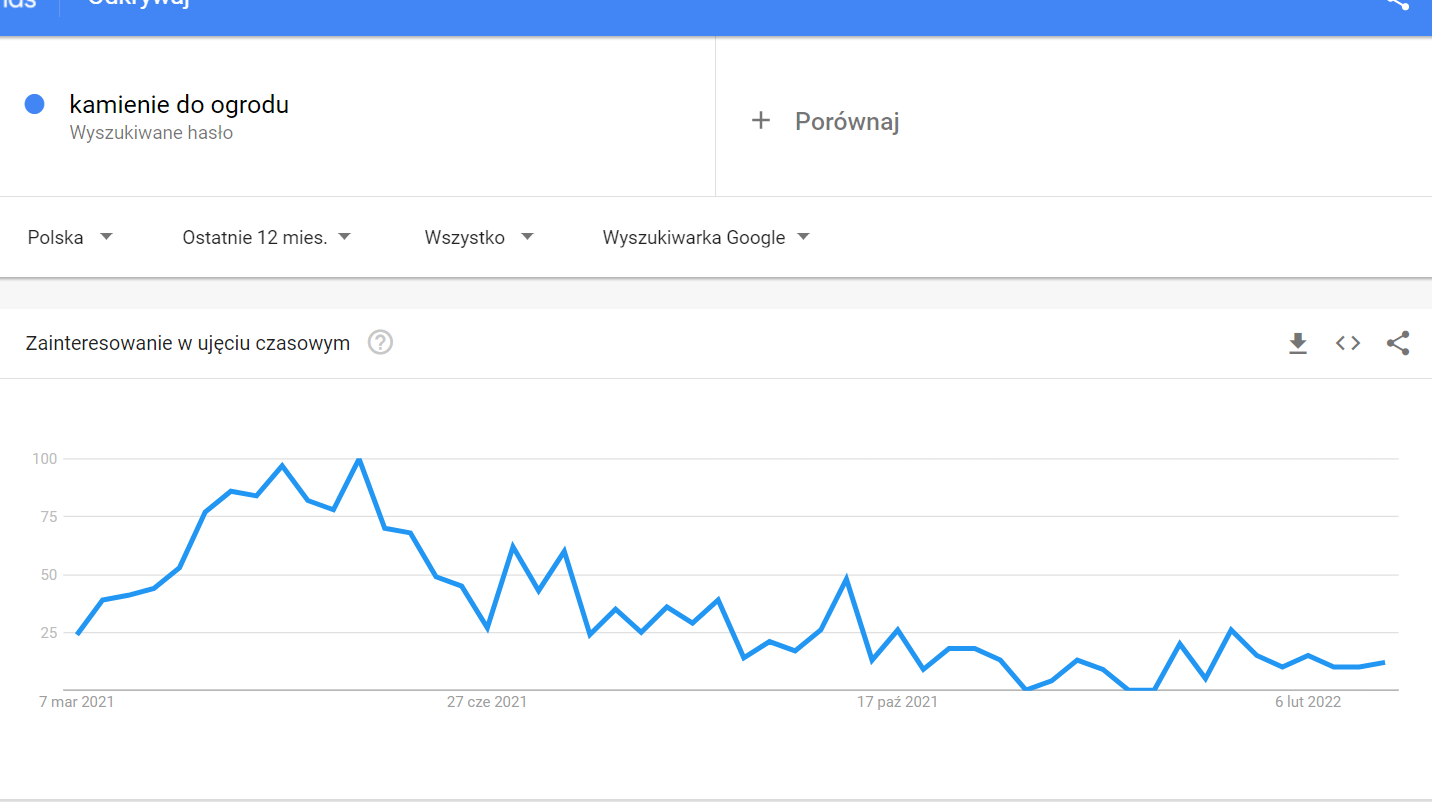
Task: Open the Wszystko categories dropdown
Action: click(x=479, y=237)
